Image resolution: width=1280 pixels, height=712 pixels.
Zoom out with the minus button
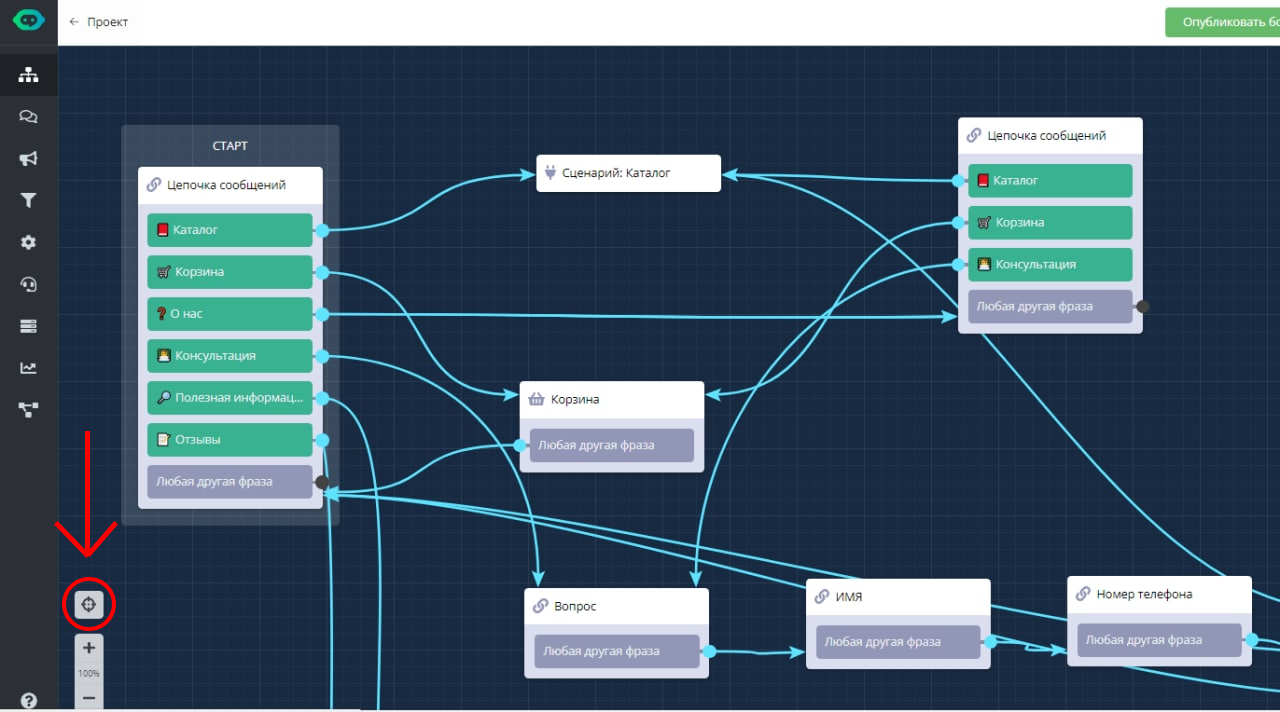[89, 697]
